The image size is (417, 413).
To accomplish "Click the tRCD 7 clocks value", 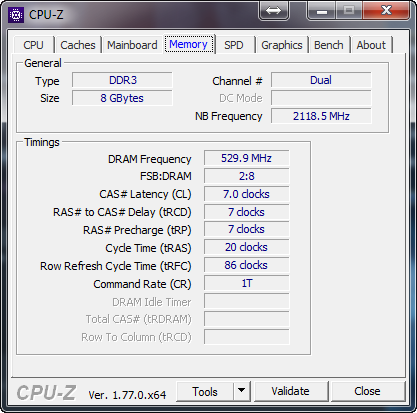I will click(247, 212).
